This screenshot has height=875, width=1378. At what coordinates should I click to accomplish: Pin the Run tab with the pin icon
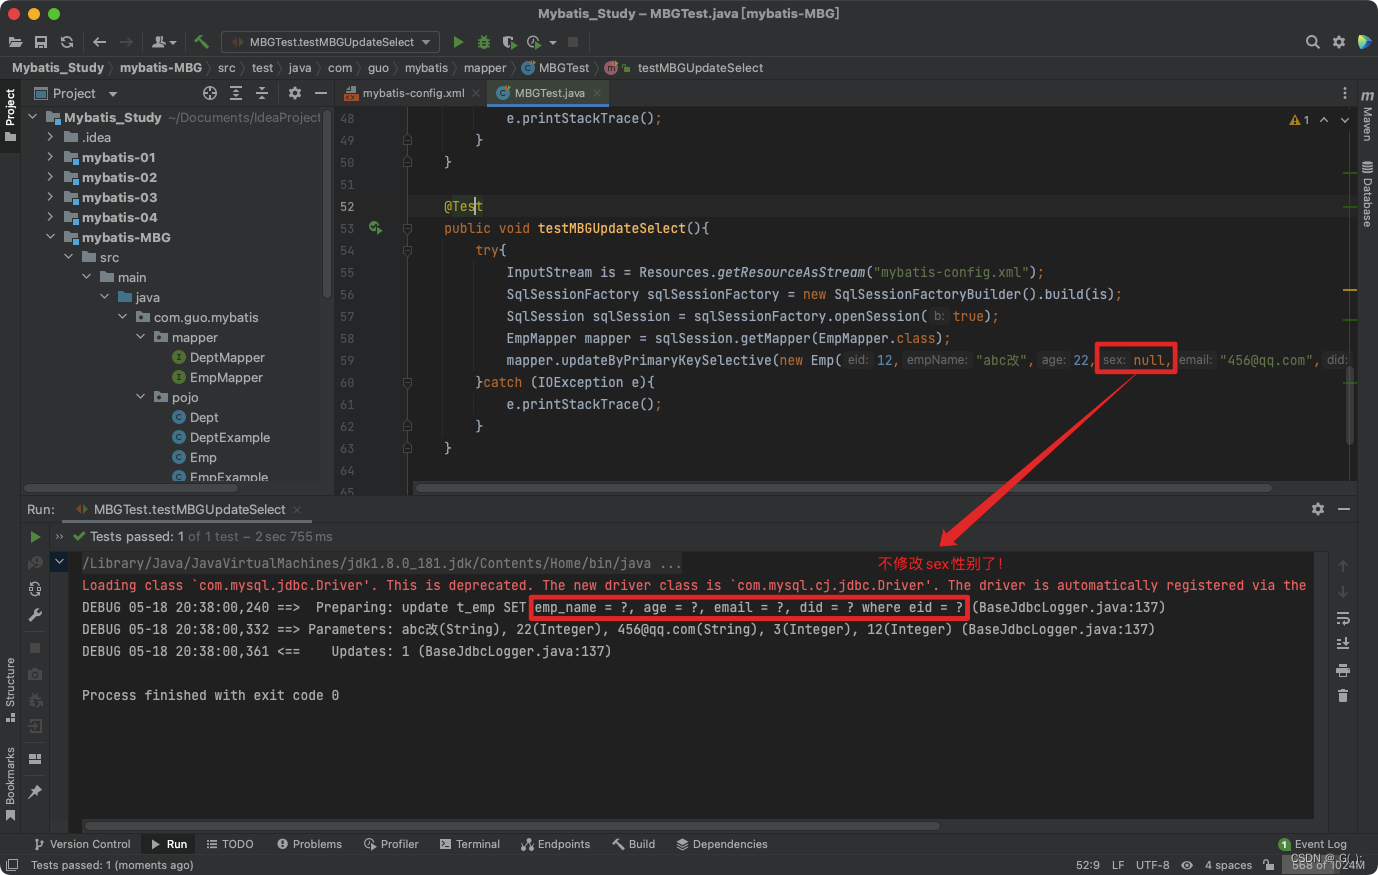(x=36, y=792)
